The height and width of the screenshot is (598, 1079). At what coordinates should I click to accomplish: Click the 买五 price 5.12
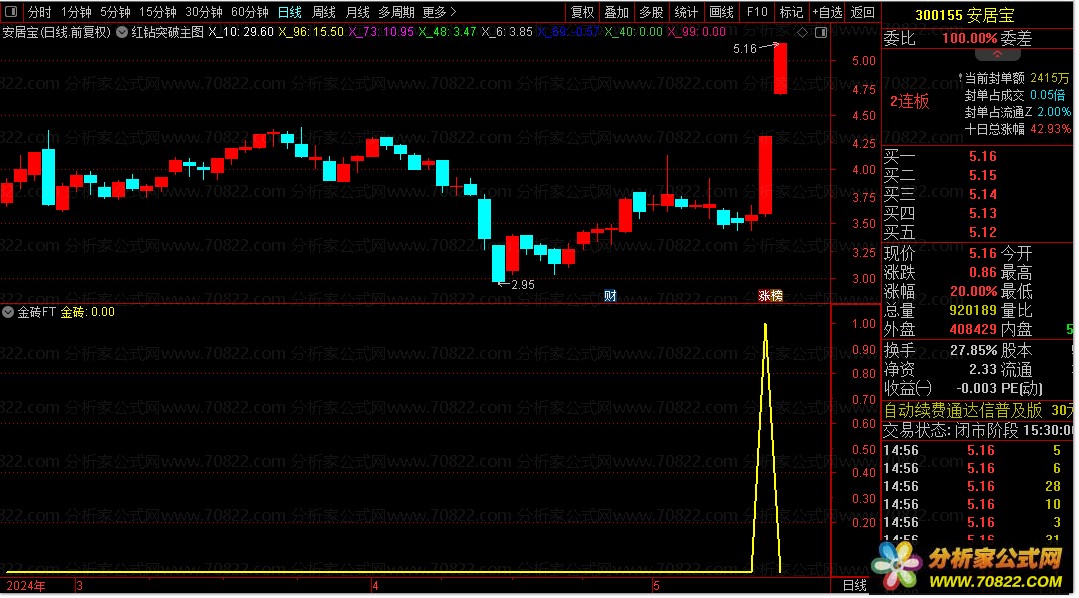983,232
